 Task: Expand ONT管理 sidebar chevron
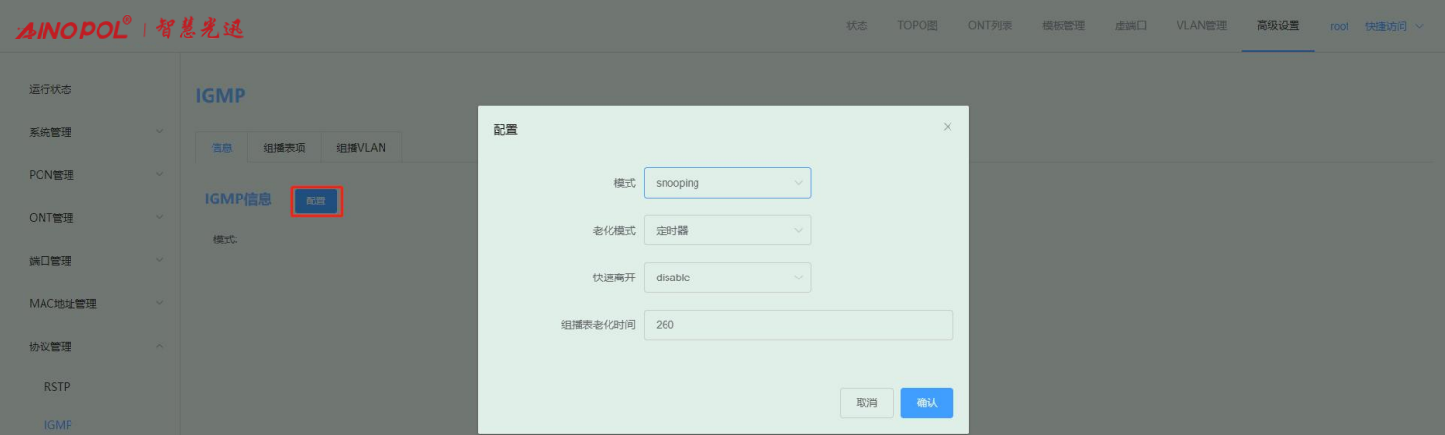(x=159, y=218)
